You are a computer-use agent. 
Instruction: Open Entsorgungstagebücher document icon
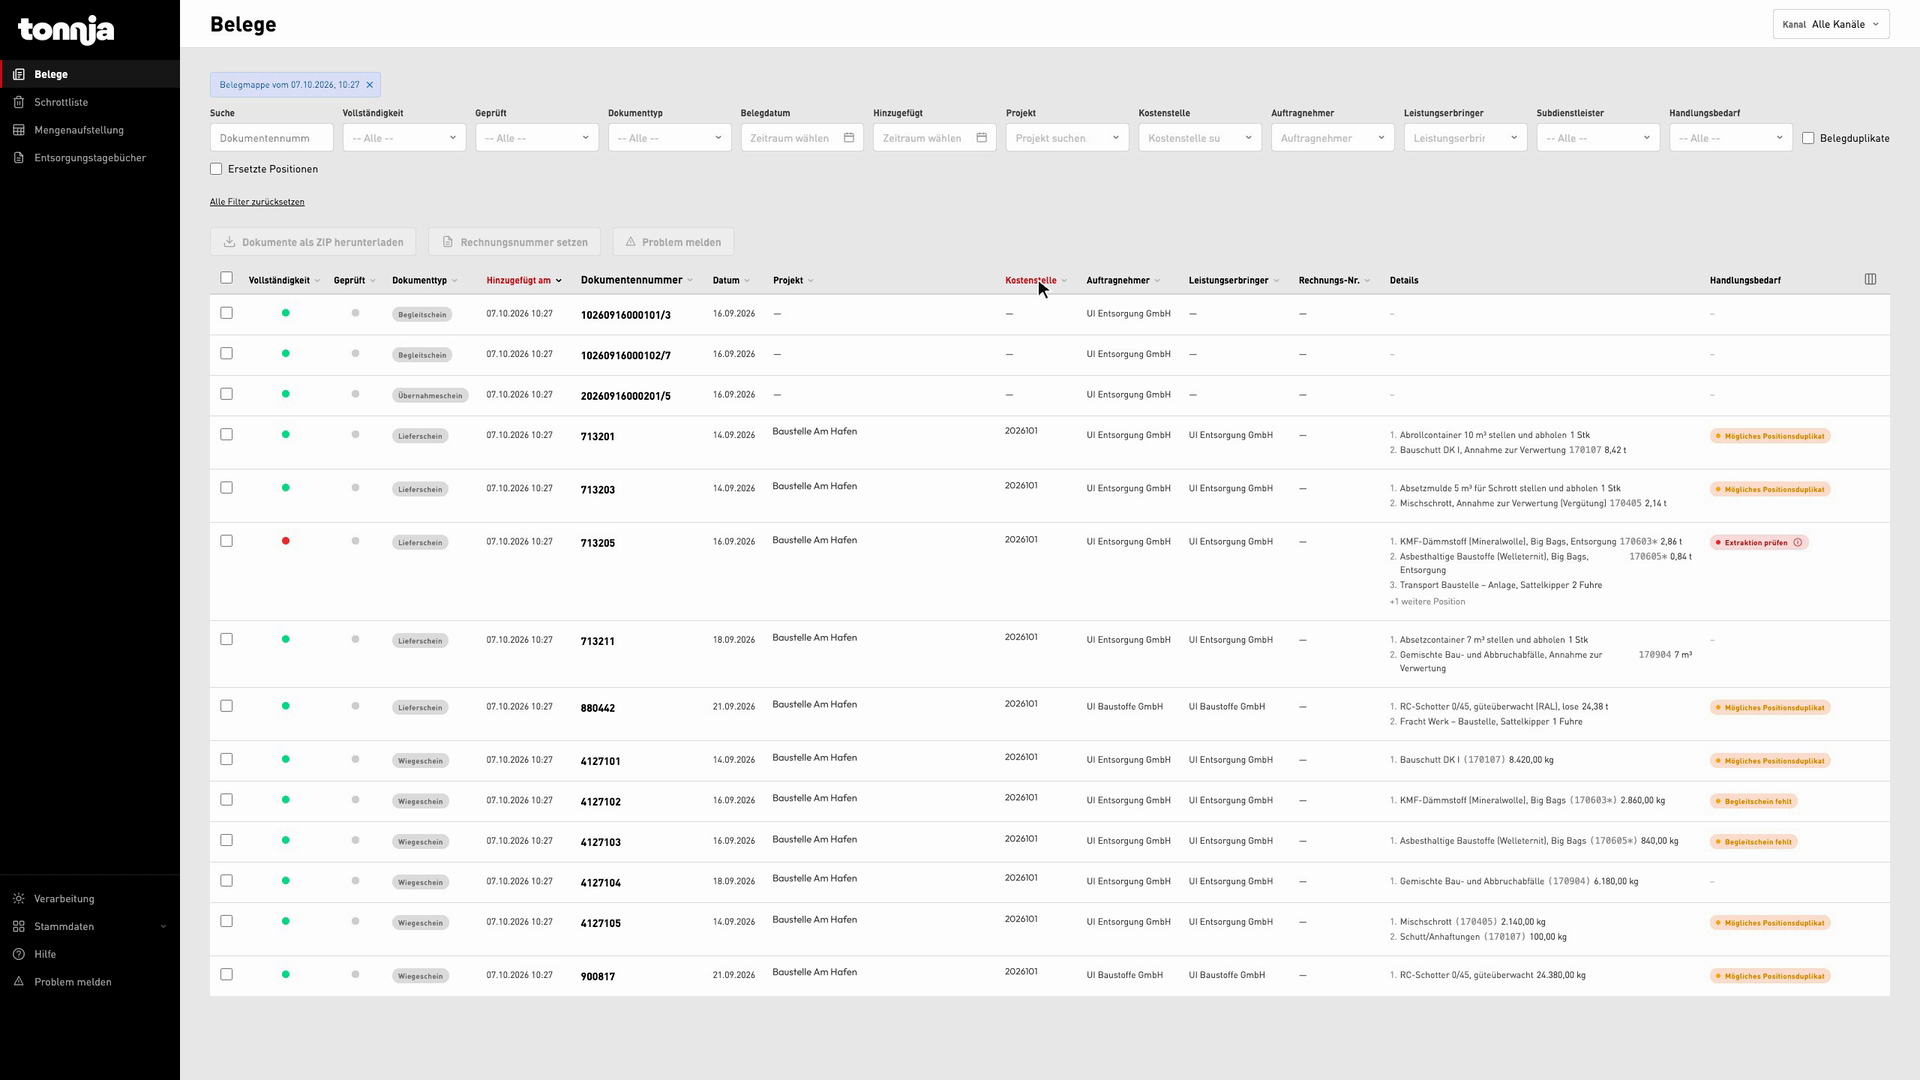[19, 158]
